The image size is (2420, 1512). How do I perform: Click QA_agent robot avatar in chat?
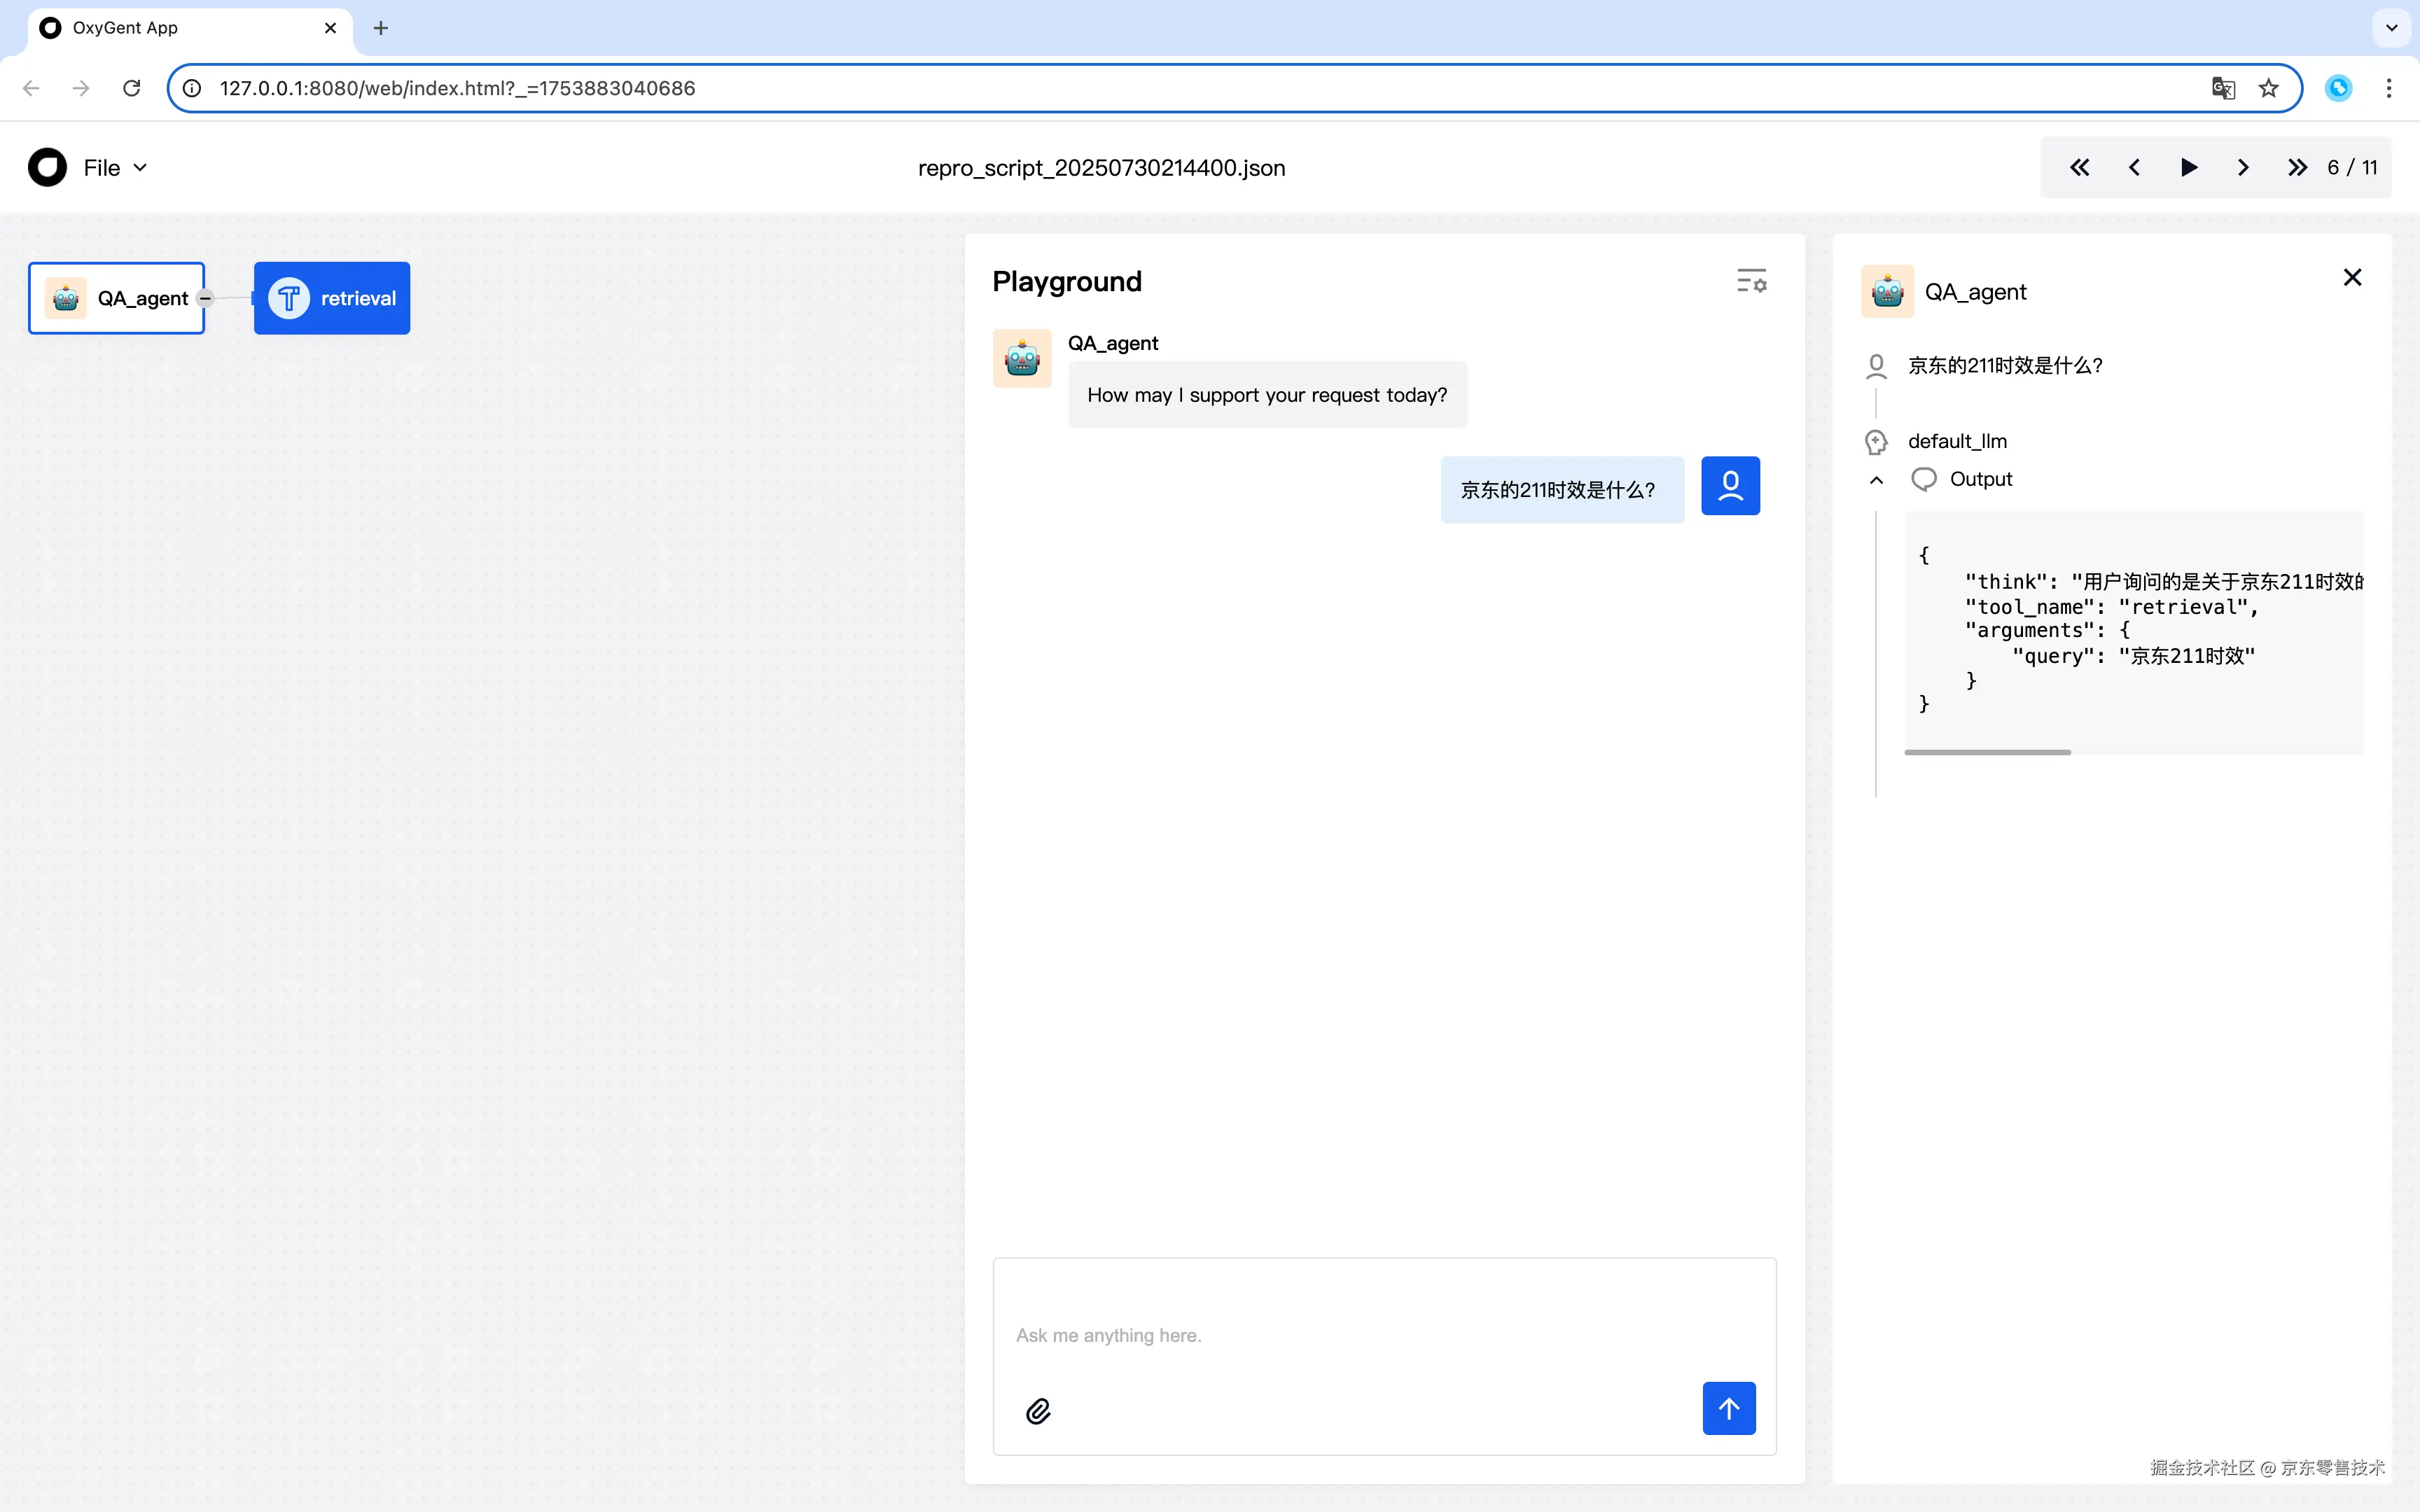(x=1022, y=358)
